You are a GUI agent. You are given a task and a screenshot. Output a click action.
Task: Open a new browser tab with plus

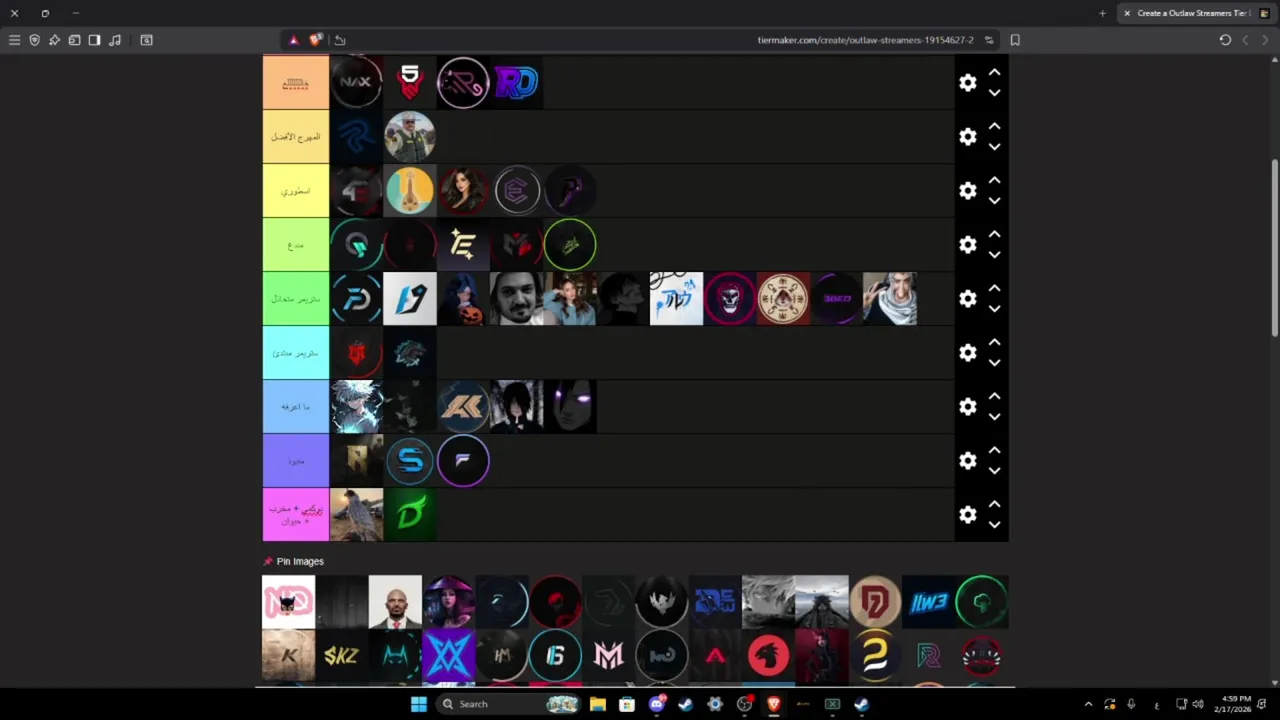(x=1102, y=13)
